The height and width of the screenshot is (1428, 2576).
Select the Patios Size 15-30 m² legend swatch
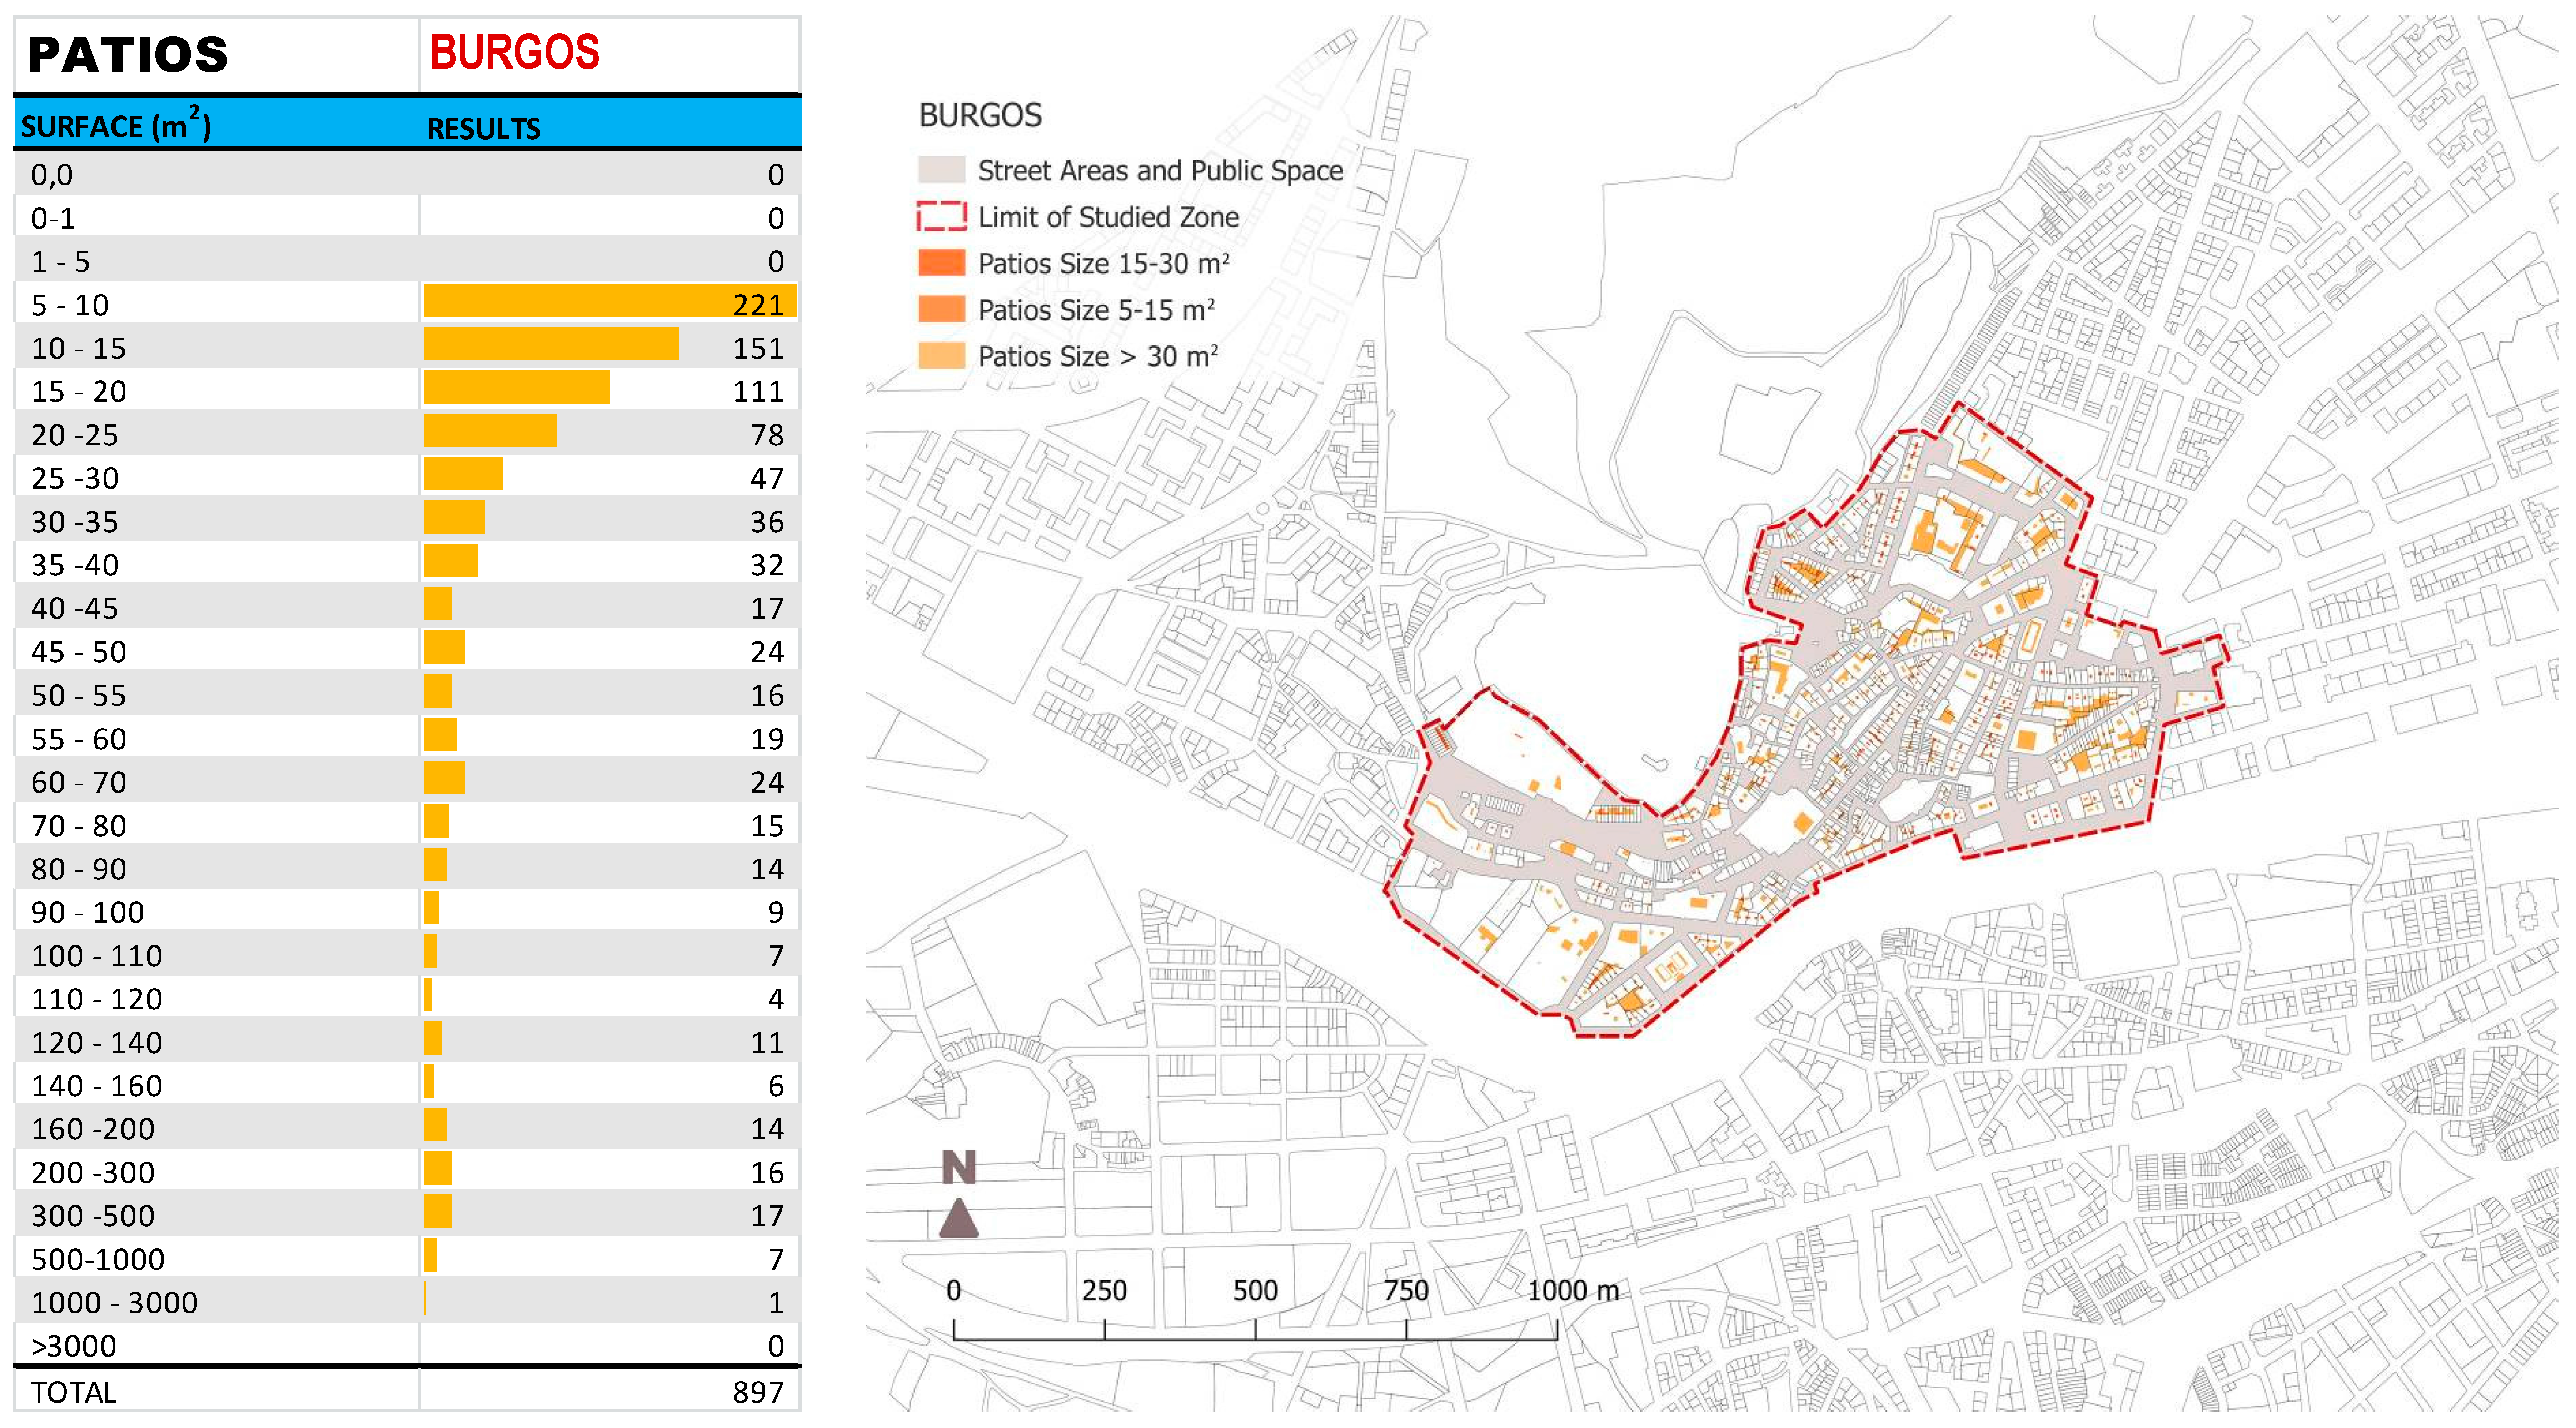point(941,263)
